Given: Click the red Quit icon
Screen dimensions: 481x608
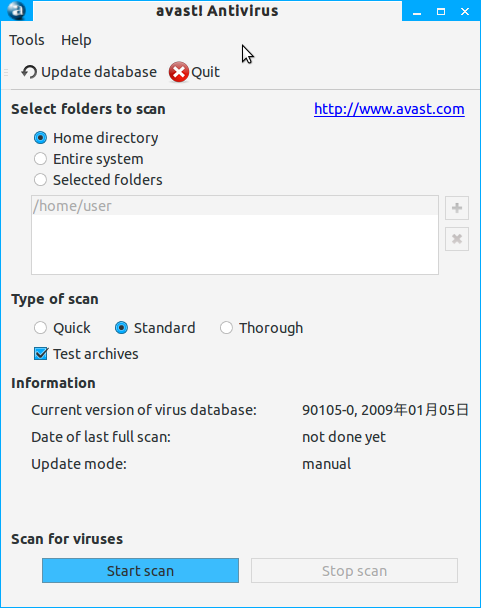Looking at the screenshot, I should click(x=179, y=72).
